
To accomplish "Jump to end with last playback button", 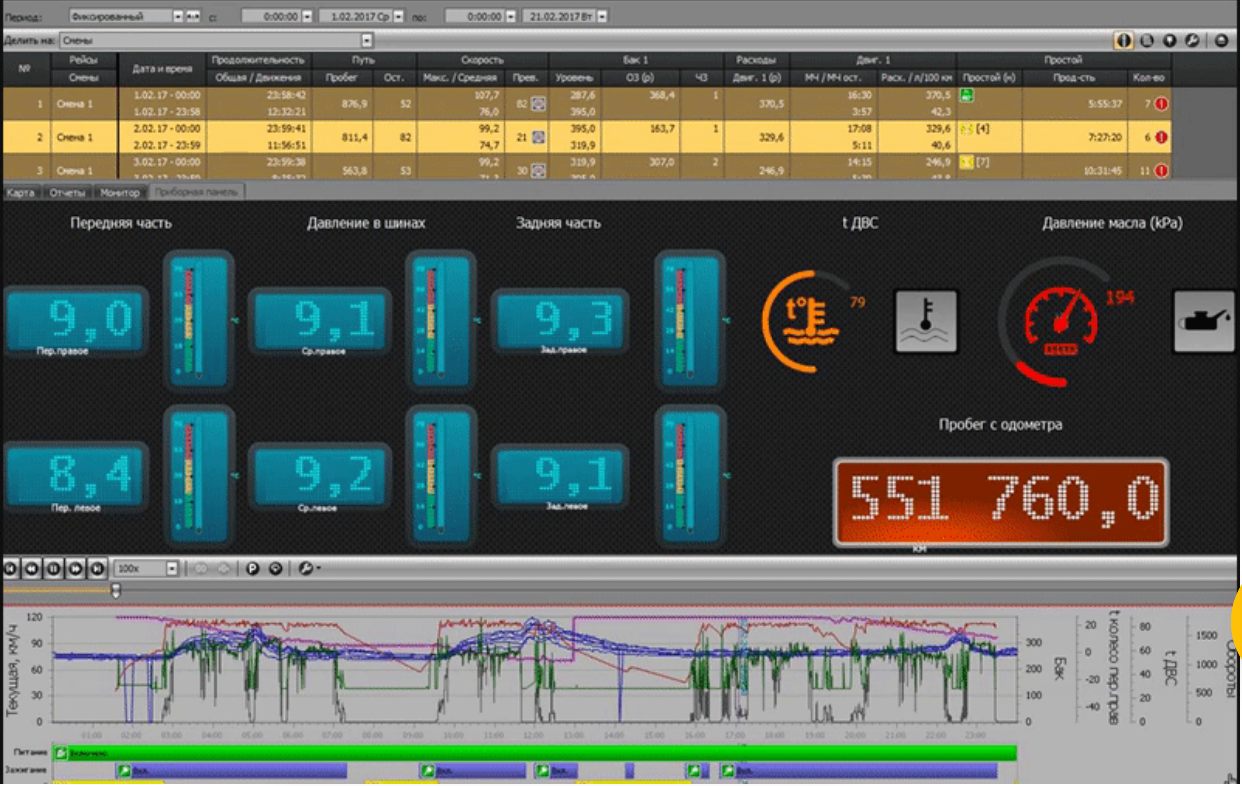I will coord(97,568).
